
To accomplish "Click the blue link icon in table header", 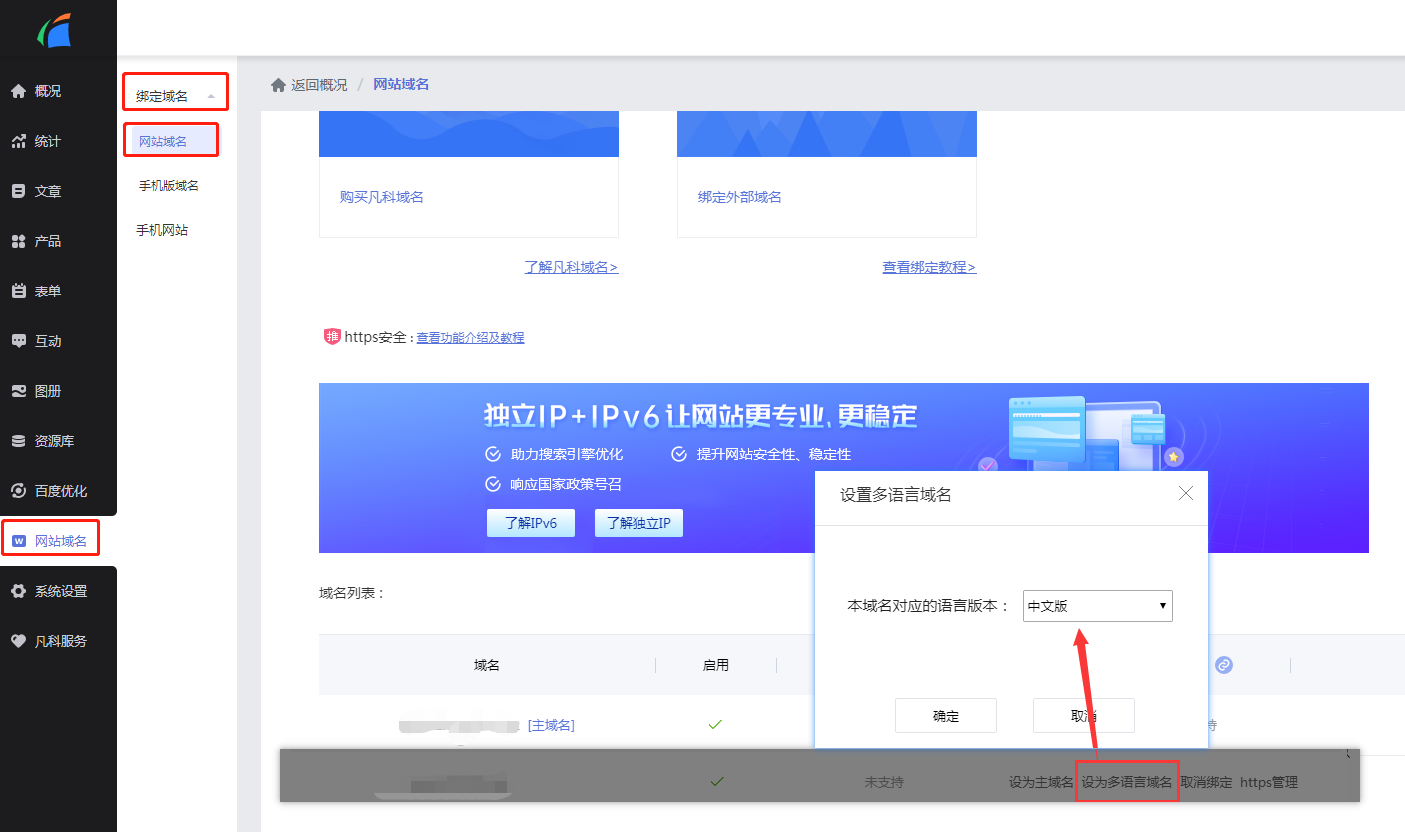I will (1223, 665).
